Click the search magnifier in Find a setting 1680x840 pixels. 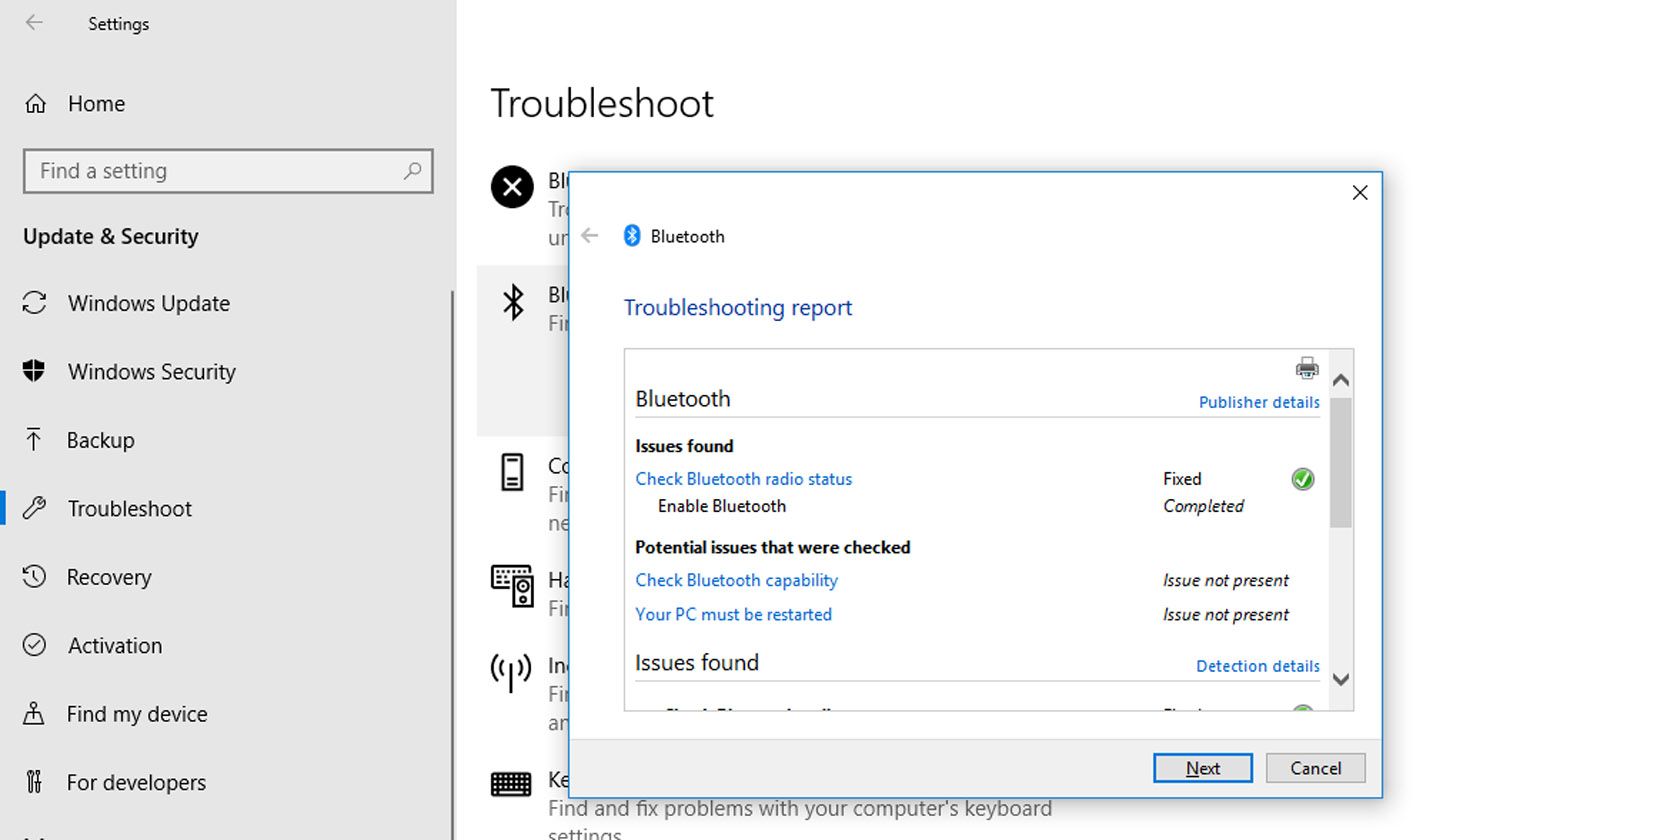pyautogui.click(x=412, y=171)
